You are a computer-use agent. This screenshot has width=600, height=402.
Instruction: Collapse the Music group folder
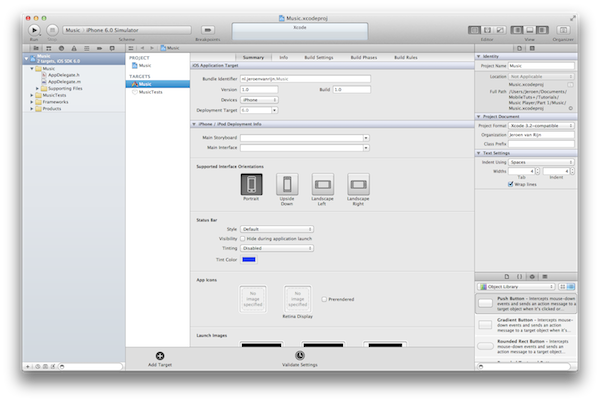(32, 68)
